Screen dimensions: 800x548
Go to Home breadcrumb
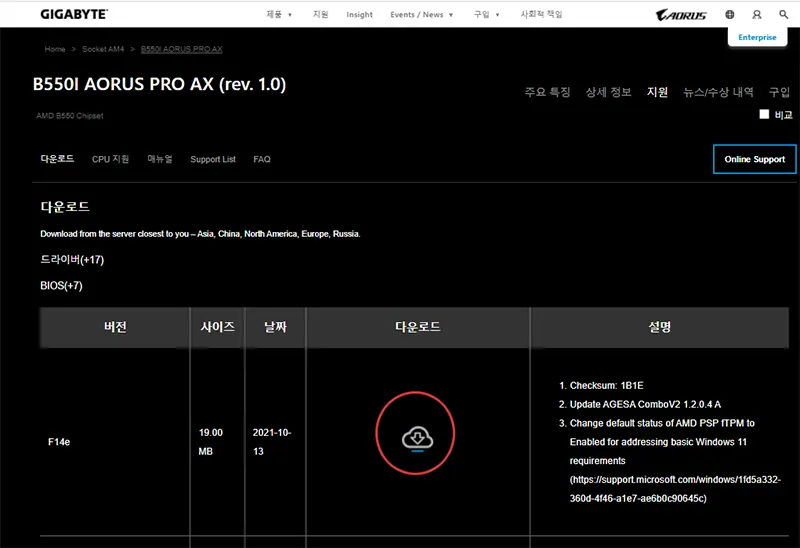55,49
